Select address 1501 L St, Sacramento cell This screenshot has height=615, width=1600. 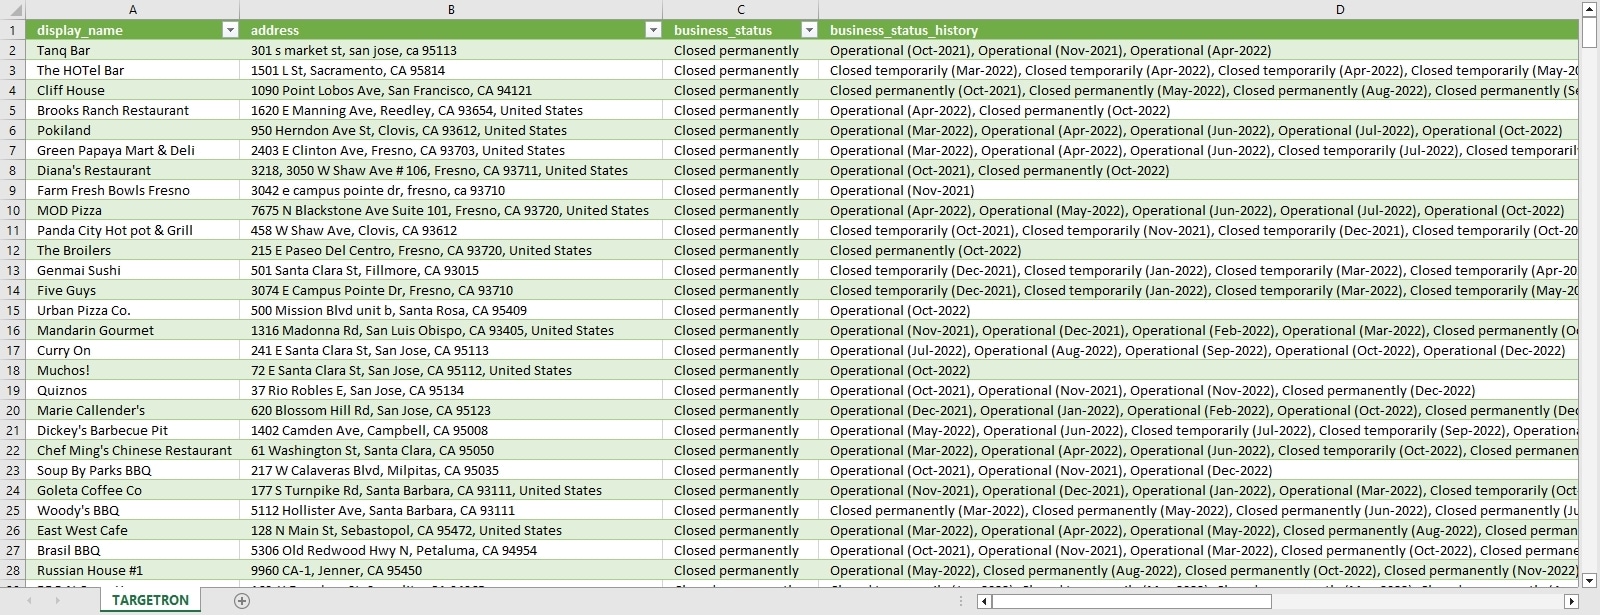(x=451, y=70)
